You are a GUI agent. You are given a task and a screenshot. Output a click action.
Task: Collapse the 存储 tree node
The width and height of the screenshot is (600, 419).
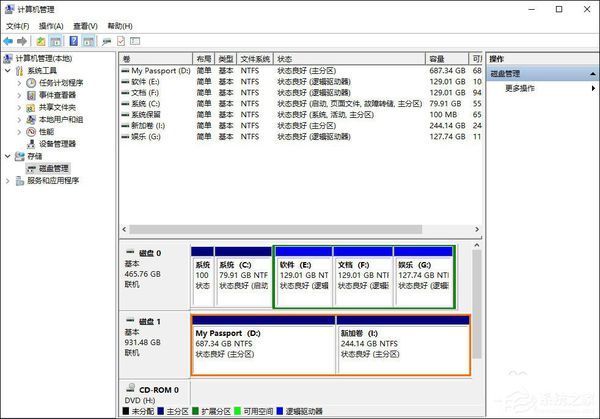click(8, 156)
